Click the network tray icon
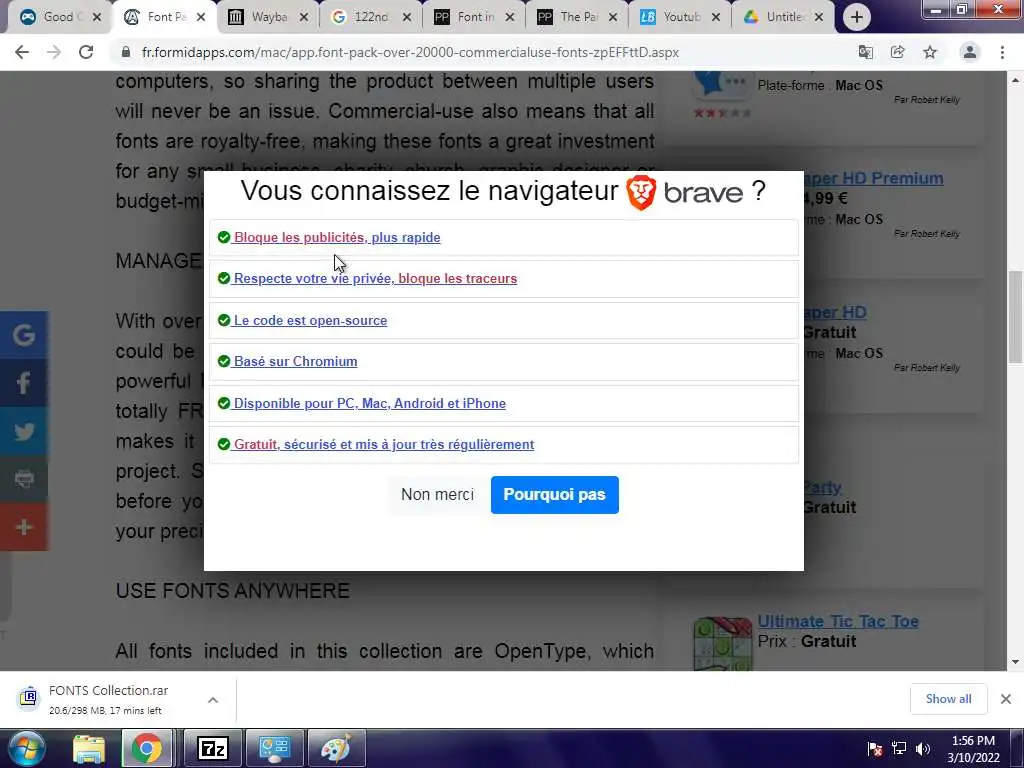1024x768 pixels. (x=899, y=749)
